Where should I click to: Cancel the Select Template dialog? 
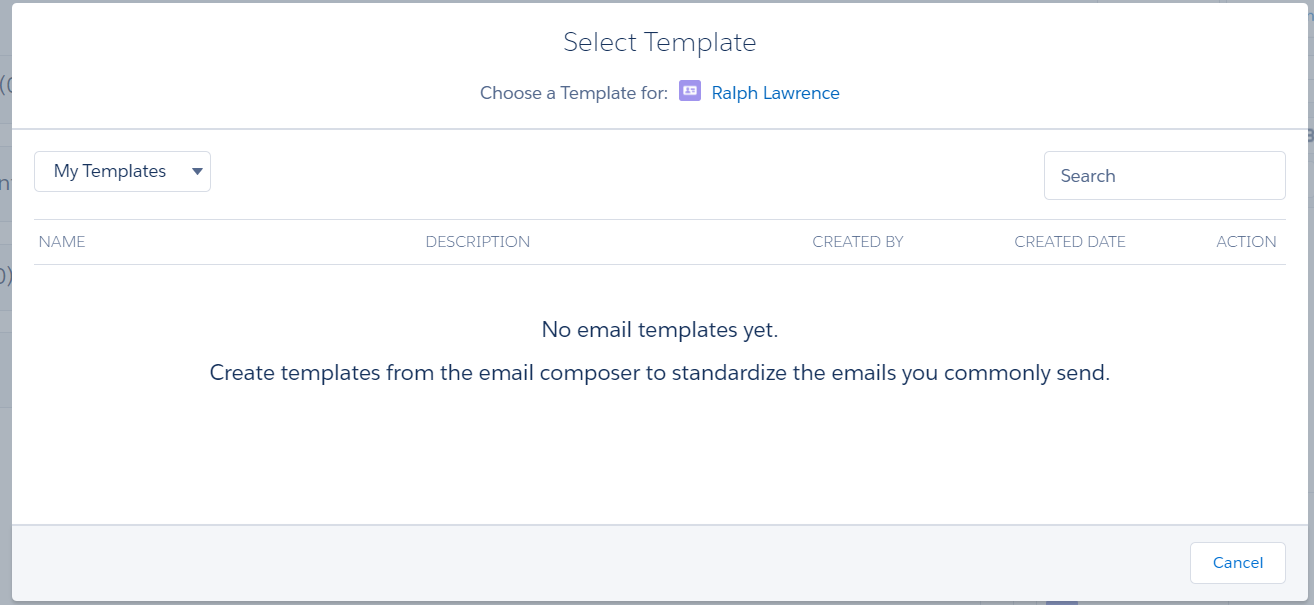tap(1237, 563)
